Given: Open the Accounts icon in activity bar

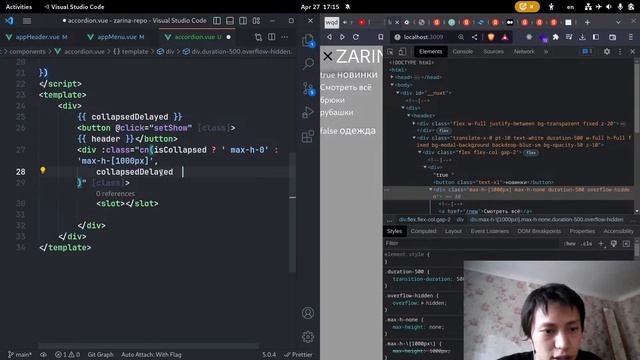Looking at the screenshot, I should pyautogui.click(x=308, y=313).
